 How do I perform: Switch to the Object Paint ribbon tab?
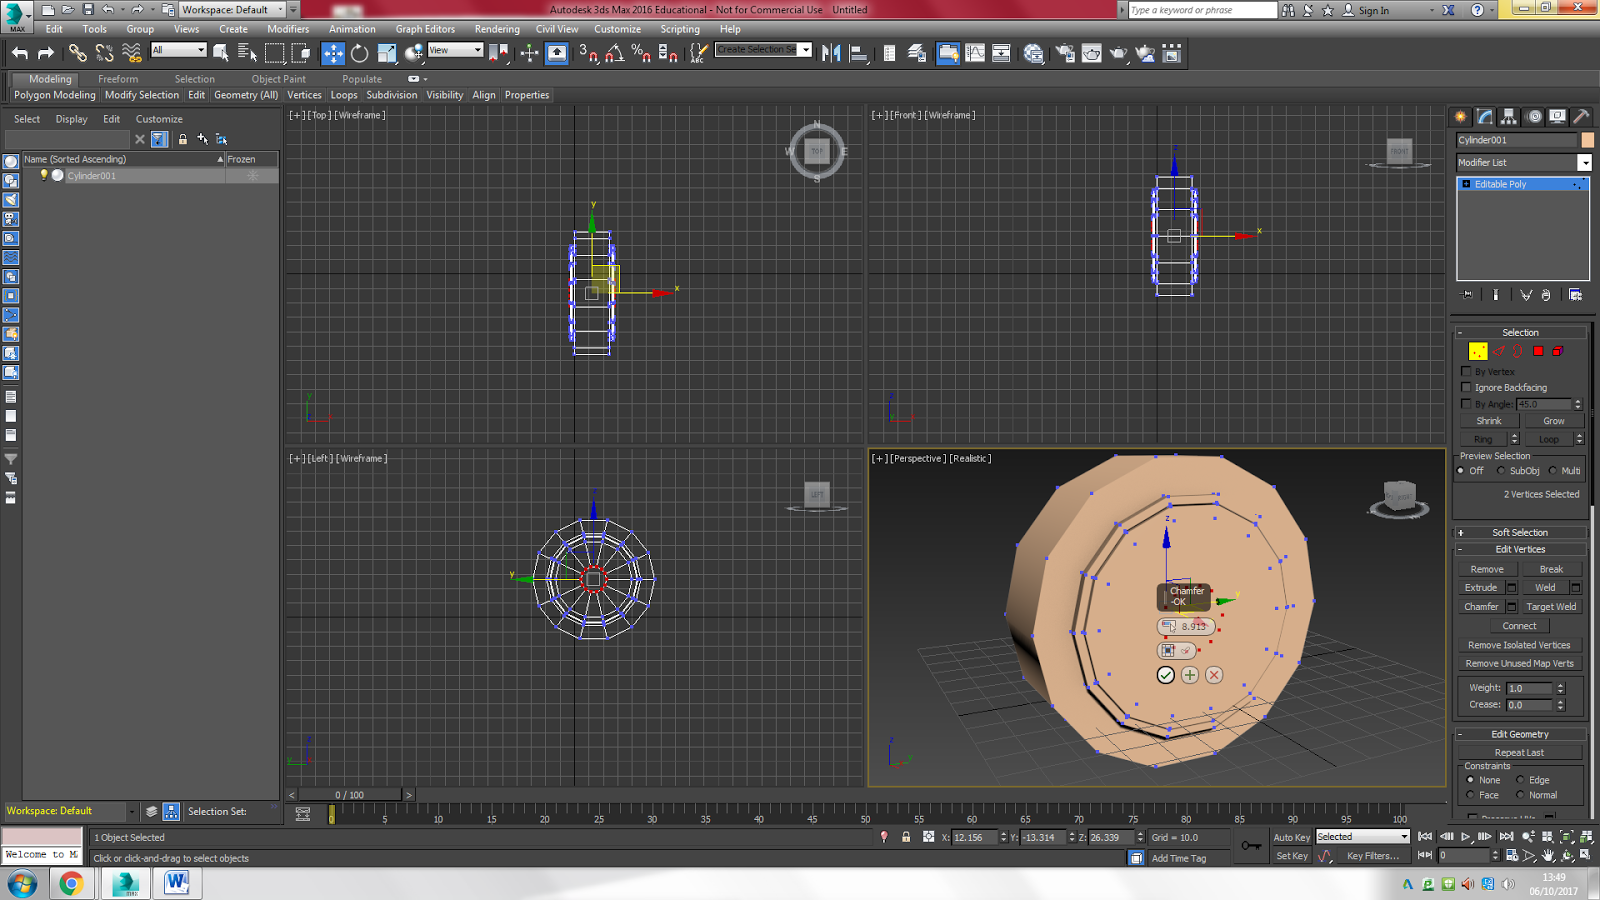point(279,79)
